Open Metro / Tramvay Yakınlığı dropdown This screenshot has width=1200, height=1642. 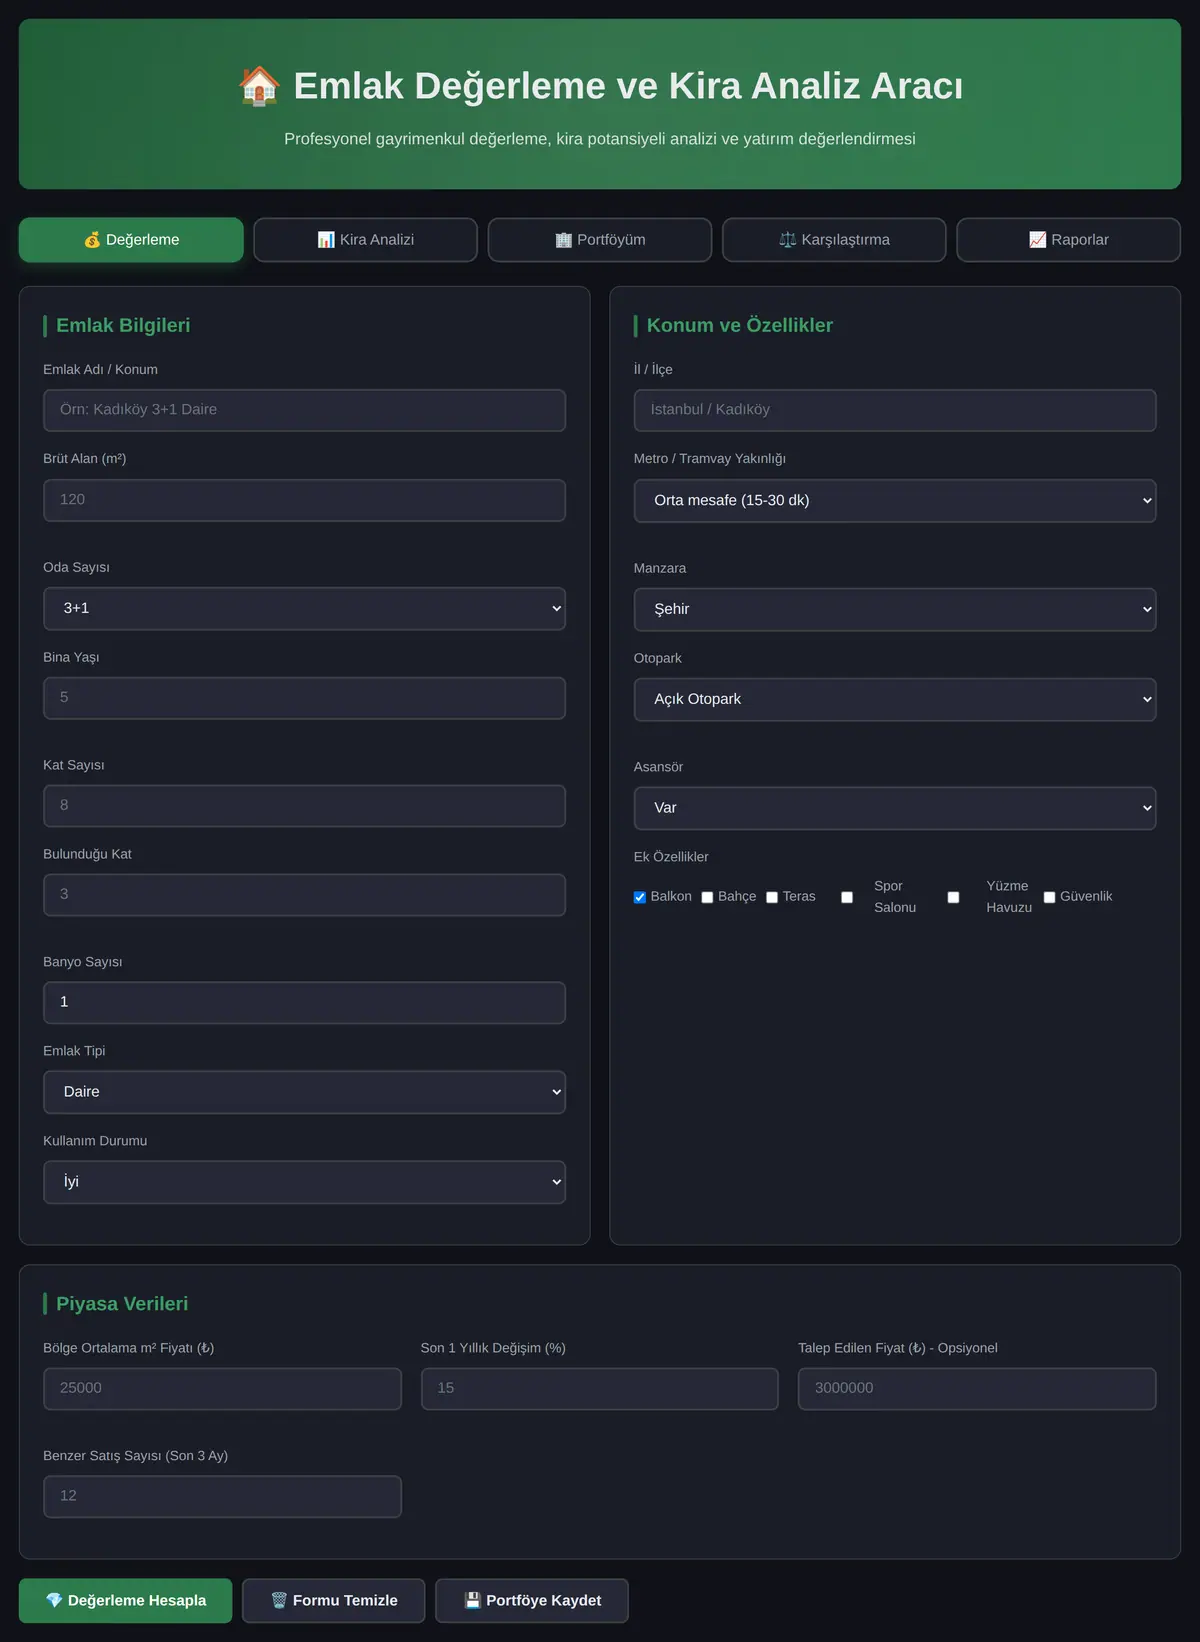point(895,500)
